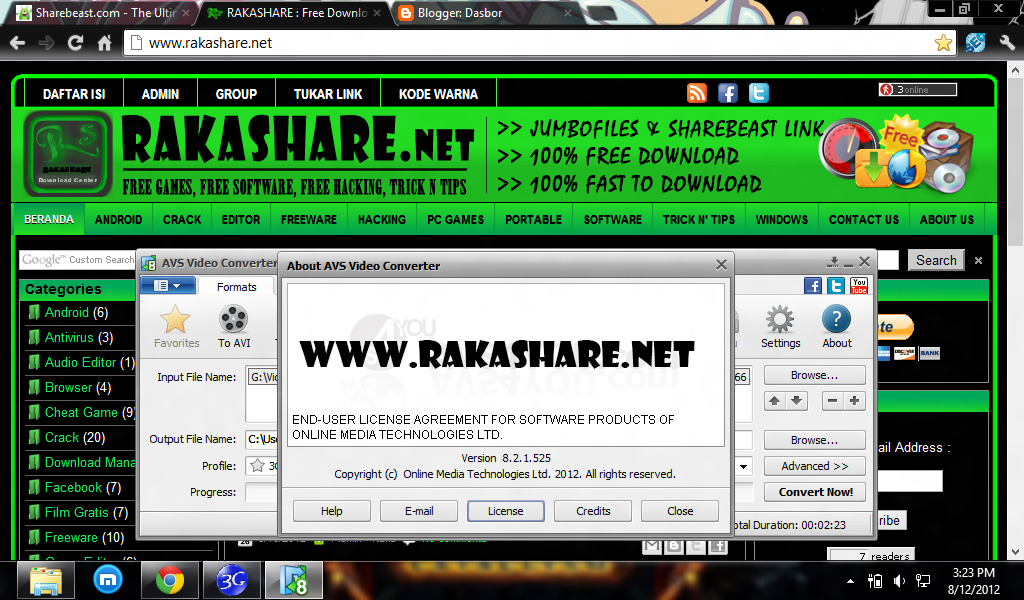Open the Cheat Game category link
The width and height of the screenshot is (1024, 600).
coord(81,412)
